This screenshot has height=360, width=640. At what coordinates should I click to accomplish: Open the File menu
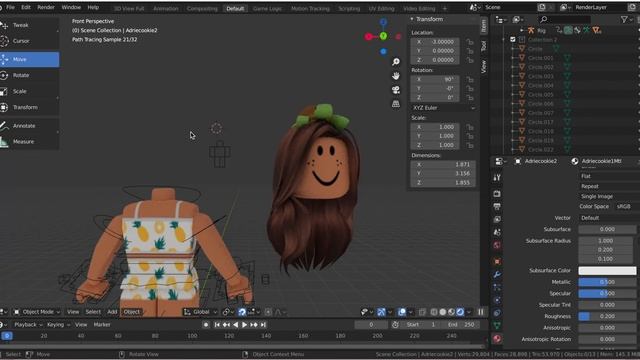[11, 7]
